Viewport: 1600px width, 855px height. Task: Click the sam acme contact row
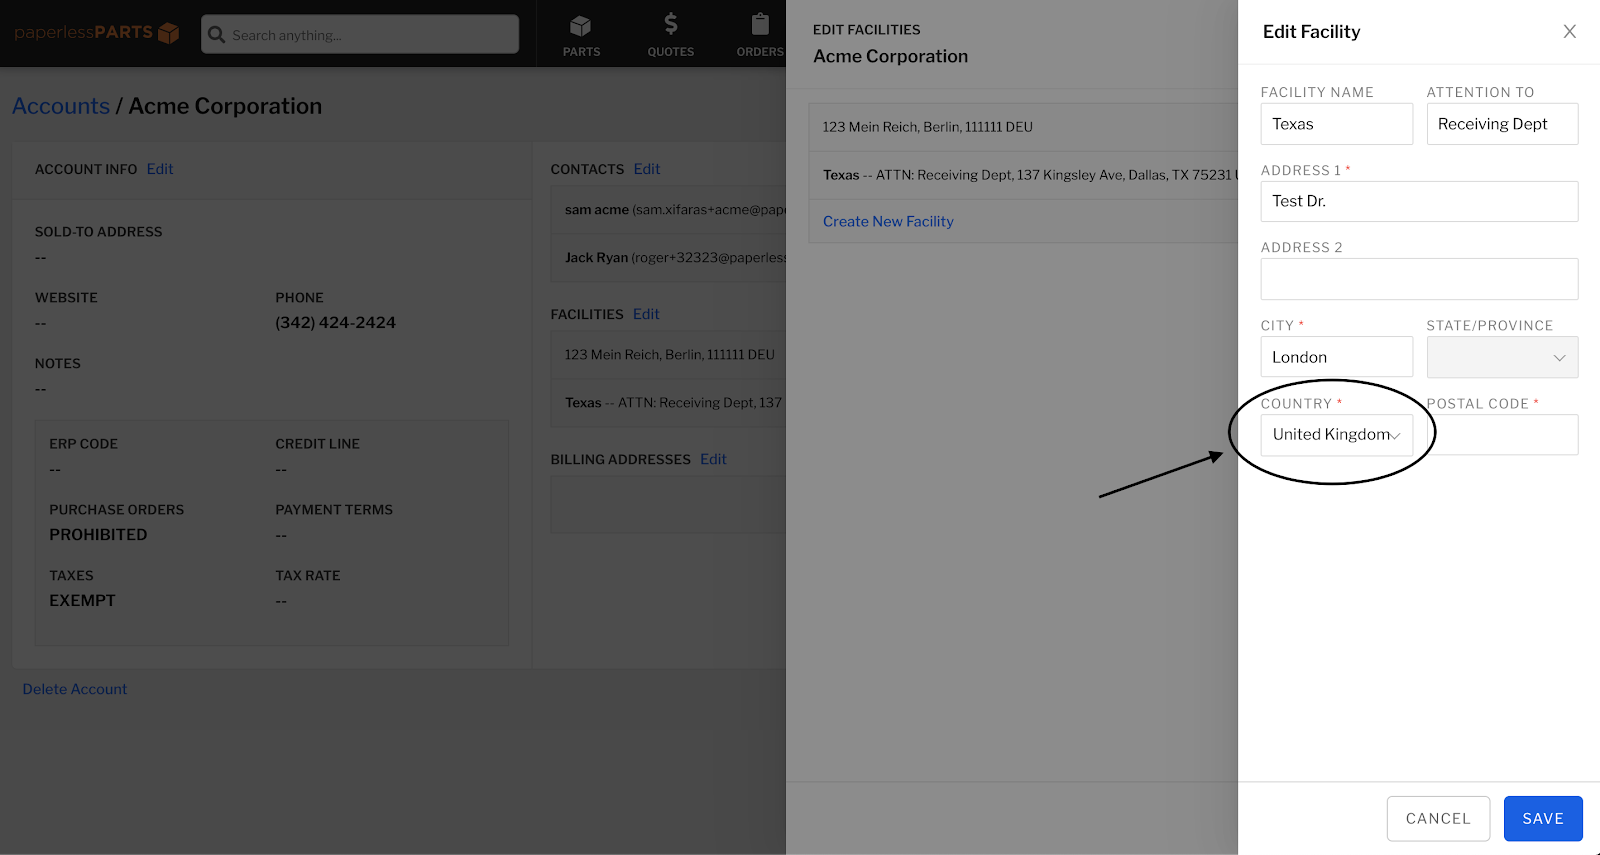(668, 210)
